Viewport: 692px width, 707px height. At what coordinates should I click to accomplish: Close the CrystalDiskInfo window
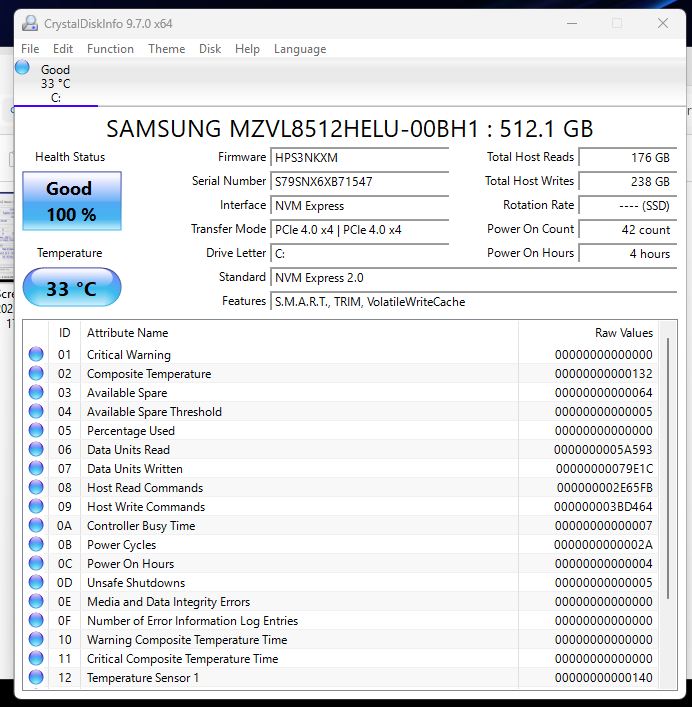point(663,23)
